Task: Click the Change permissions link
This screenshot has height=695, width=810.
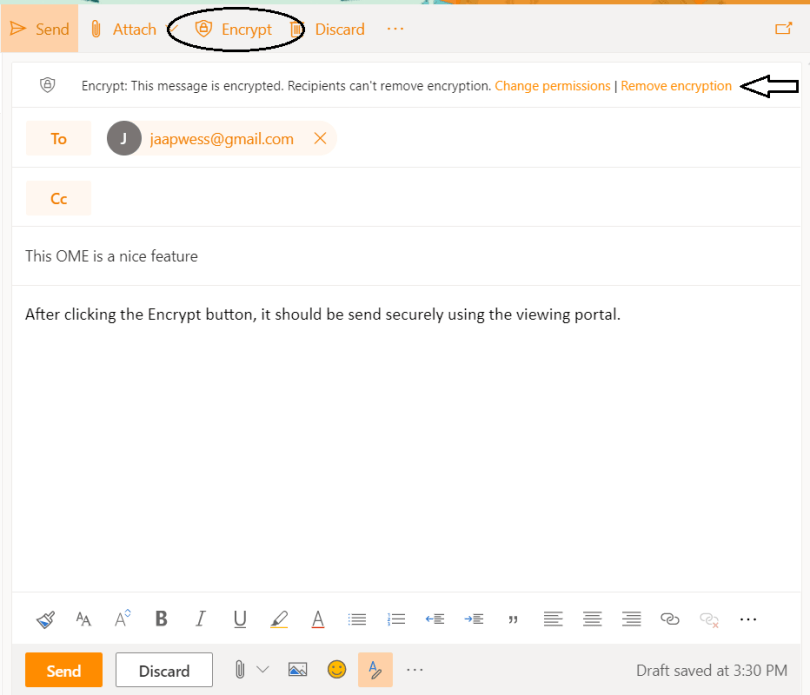Action: coord(552,86)
